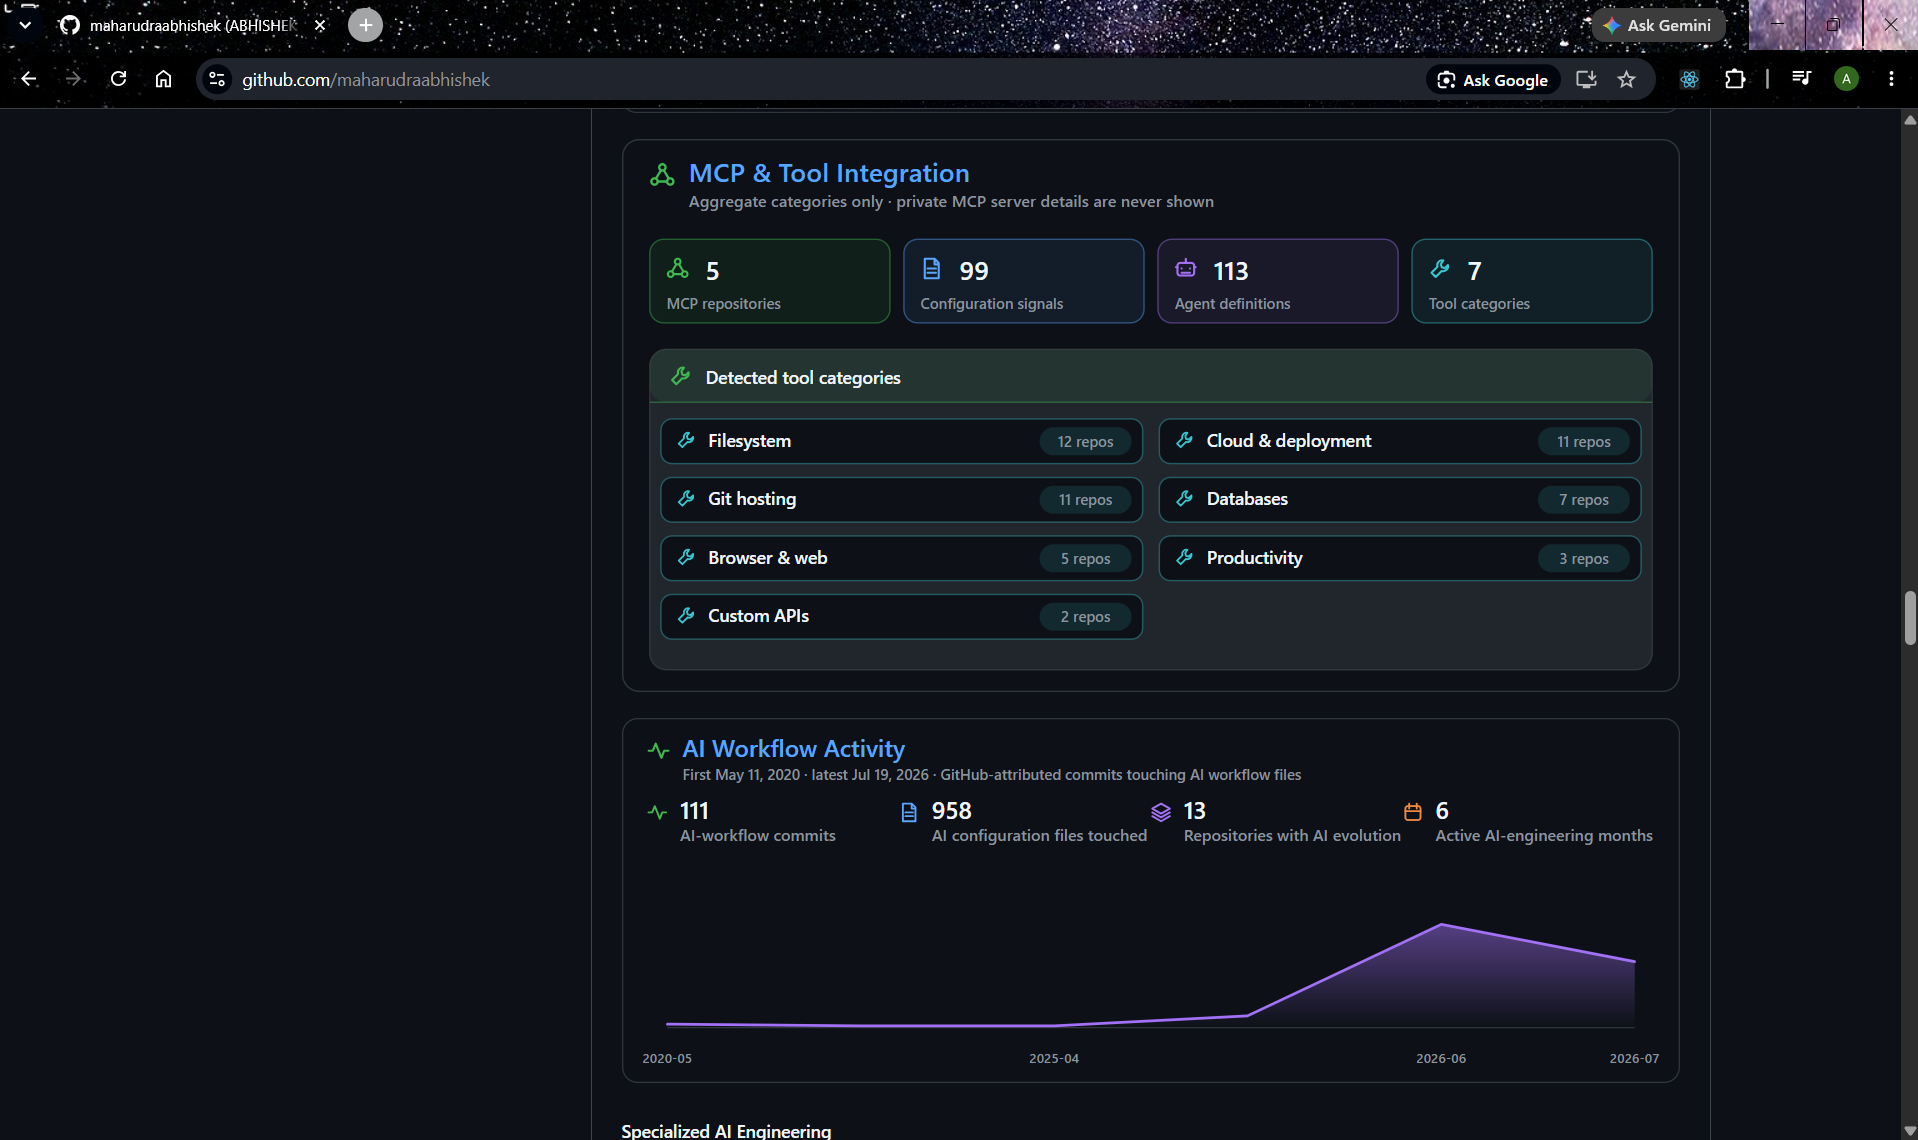Click the layers icon beside 13 Repositories
Image resolution: width=1918 pixels, height=1140 pixels.
1161,812
